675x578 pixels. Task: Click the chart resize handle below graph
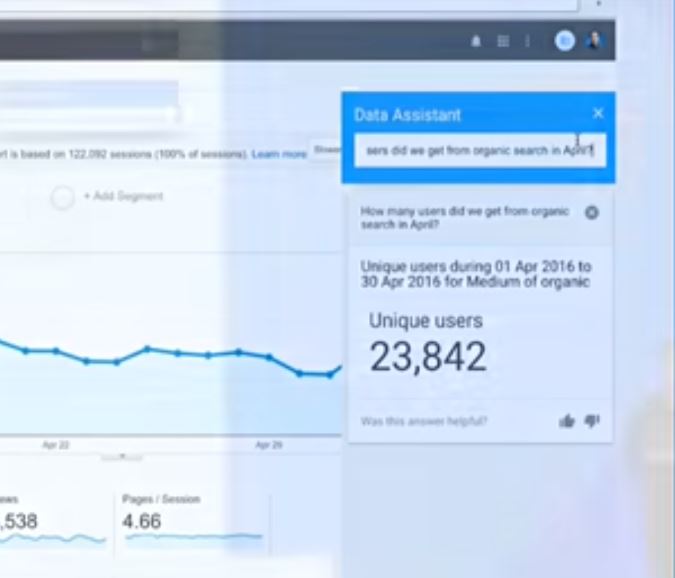point(122,457)
